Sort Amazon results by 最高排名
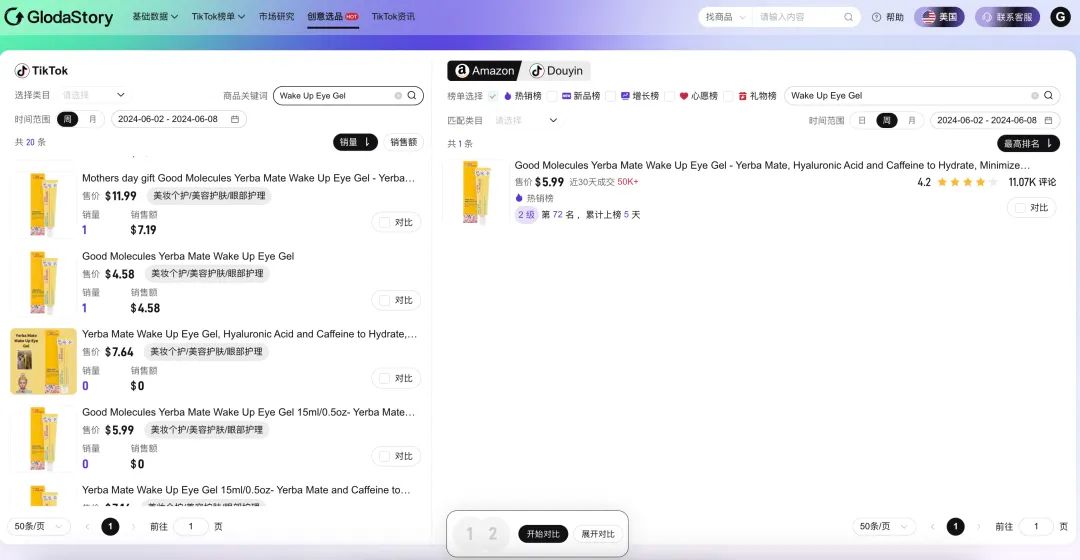Viewport: 1080px width, 560px height. click(1028, 143)
